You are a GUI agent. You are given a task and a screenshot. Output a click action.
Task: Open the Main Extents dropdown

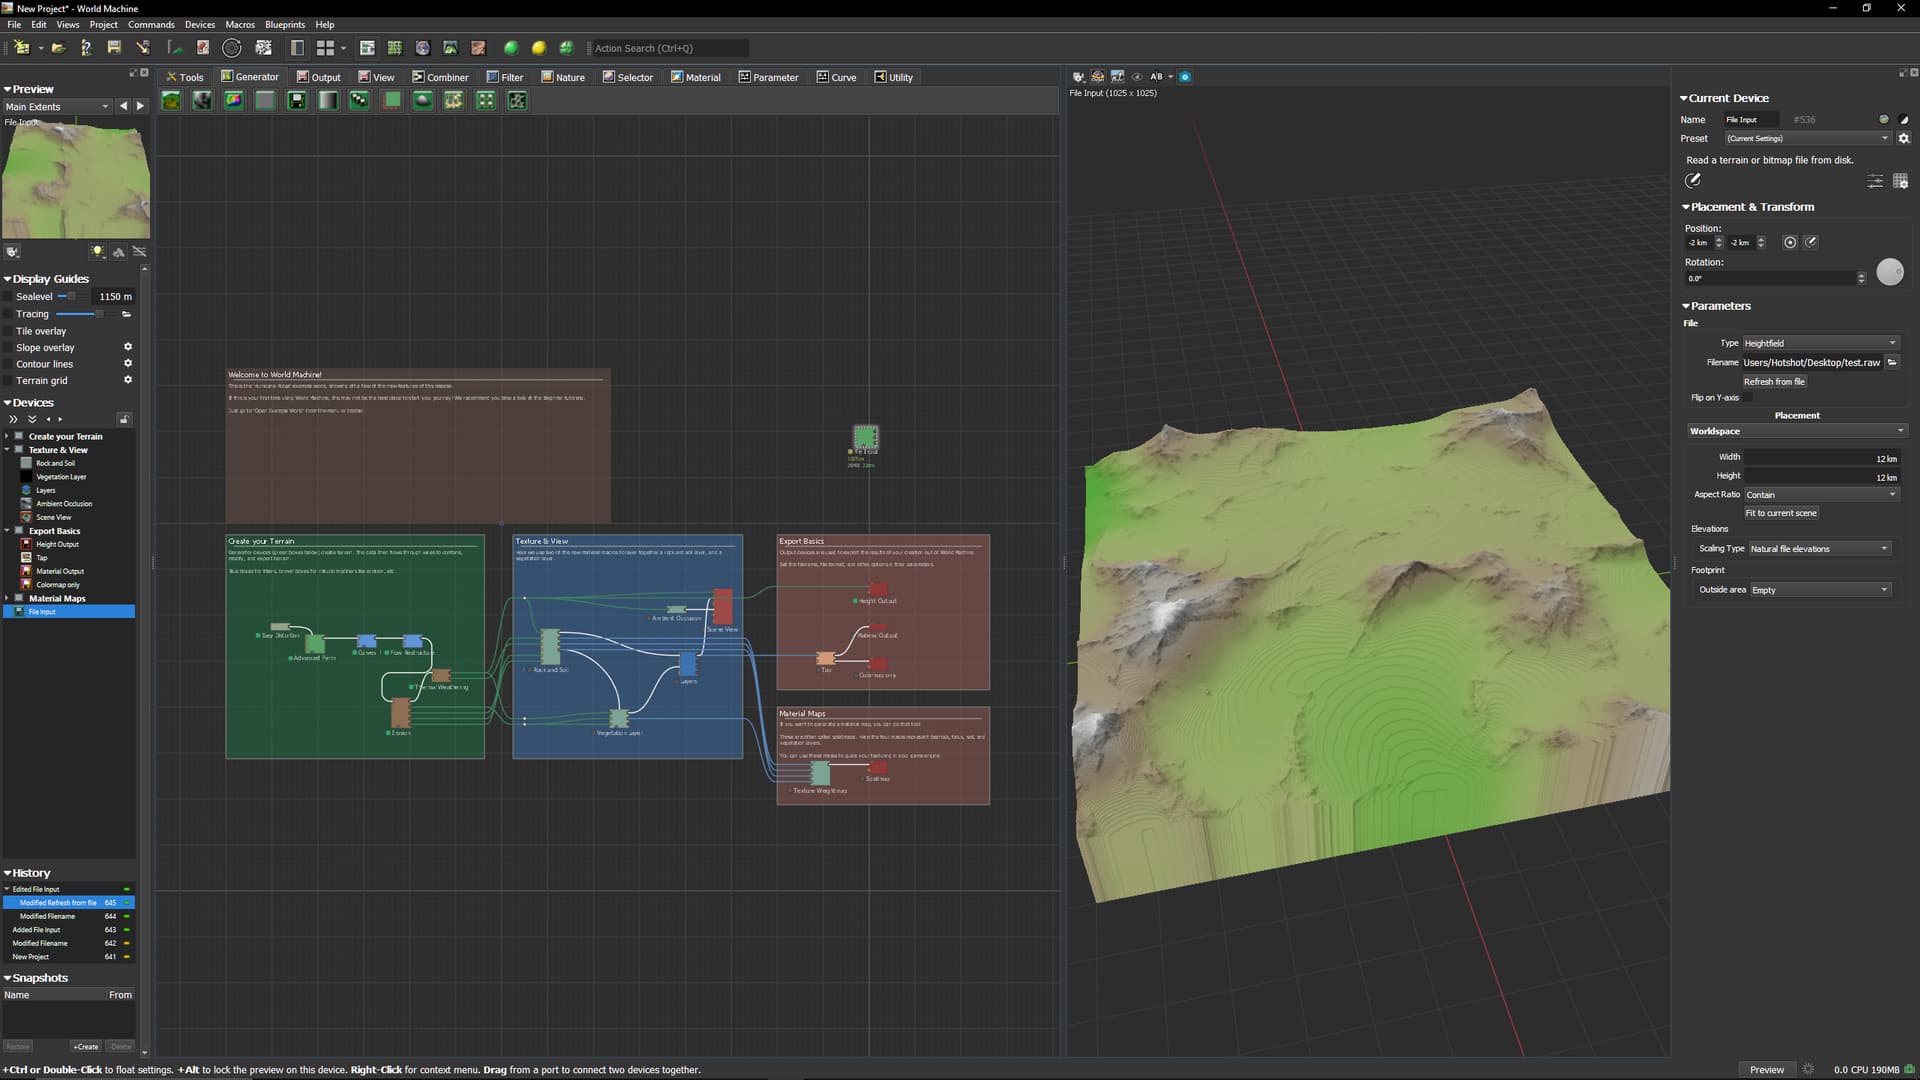pos(57,106)
